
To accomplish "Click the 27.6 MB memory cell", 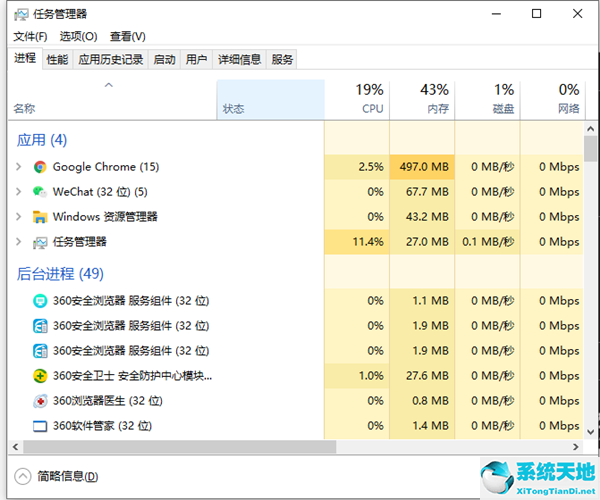I will click(x=422, y=376).
